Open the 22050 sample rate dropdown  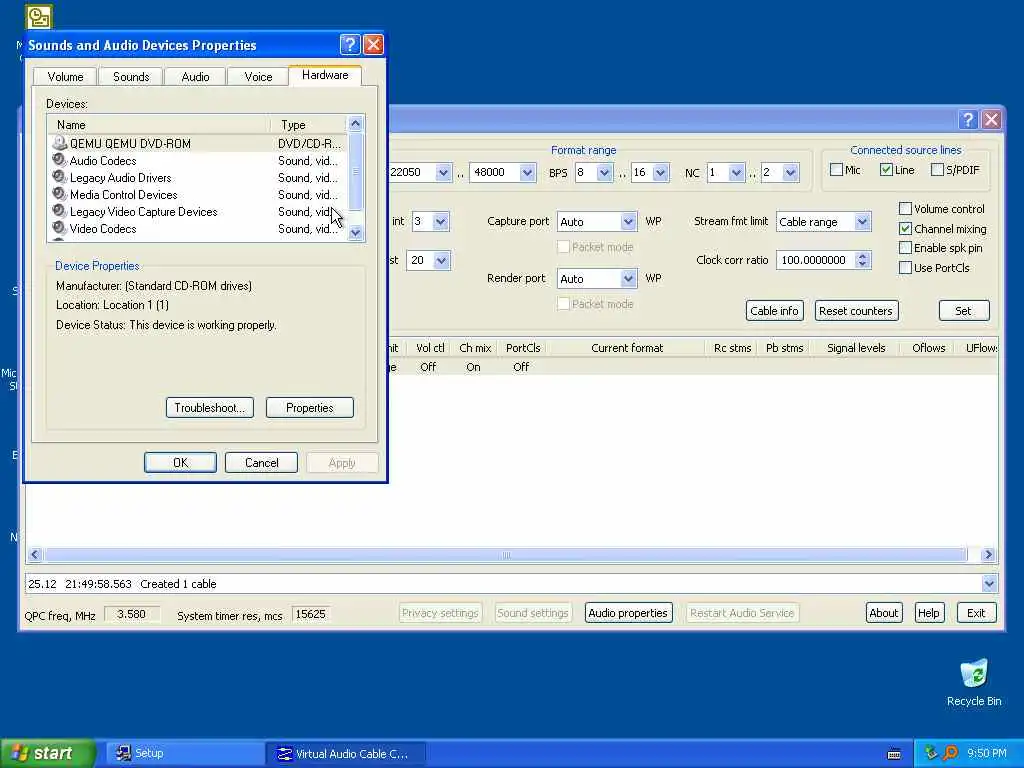(443, 172)
